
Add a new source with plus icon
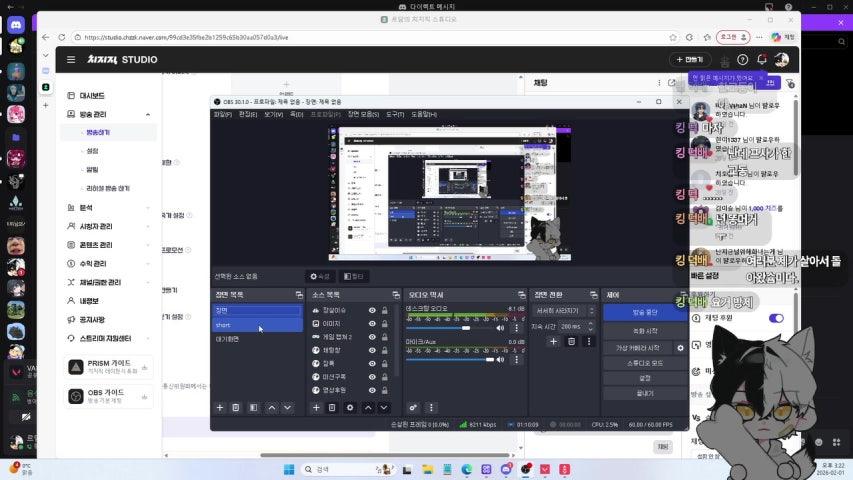point(315,408)
